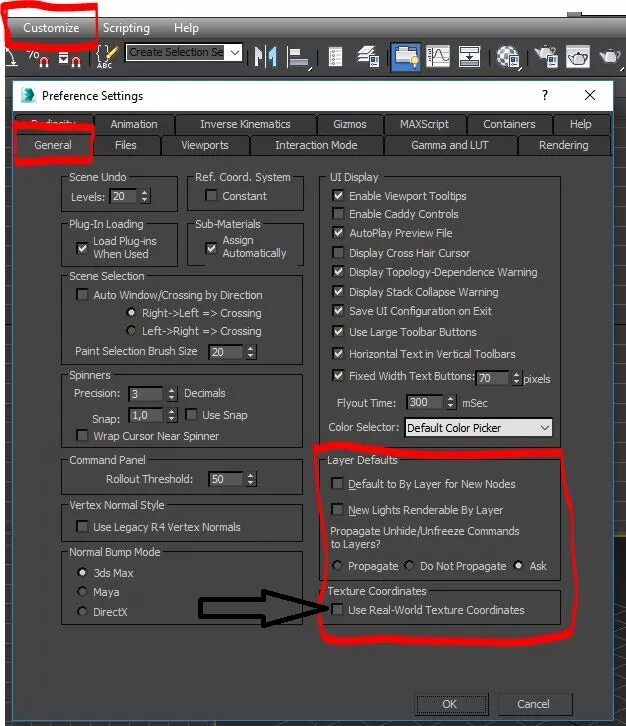Open the Color Selector dropdown
Screen dimensions: 626x726
[545, 428]
